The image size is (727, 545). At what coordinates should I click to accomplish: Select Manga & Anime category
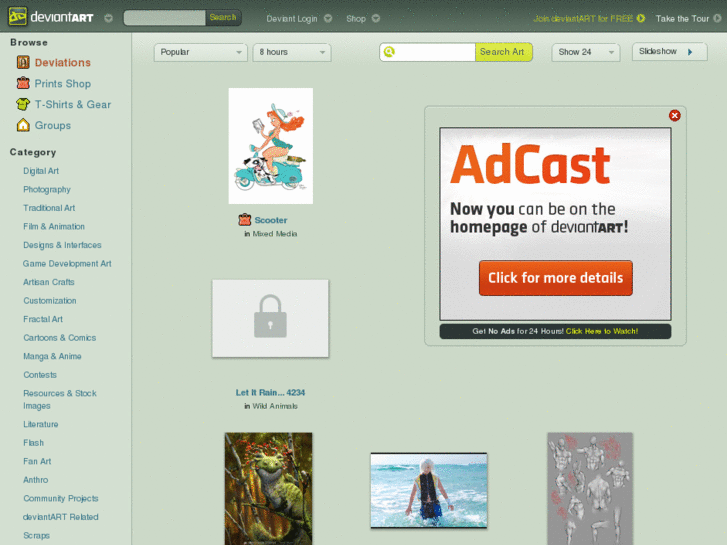pos(52,356)
